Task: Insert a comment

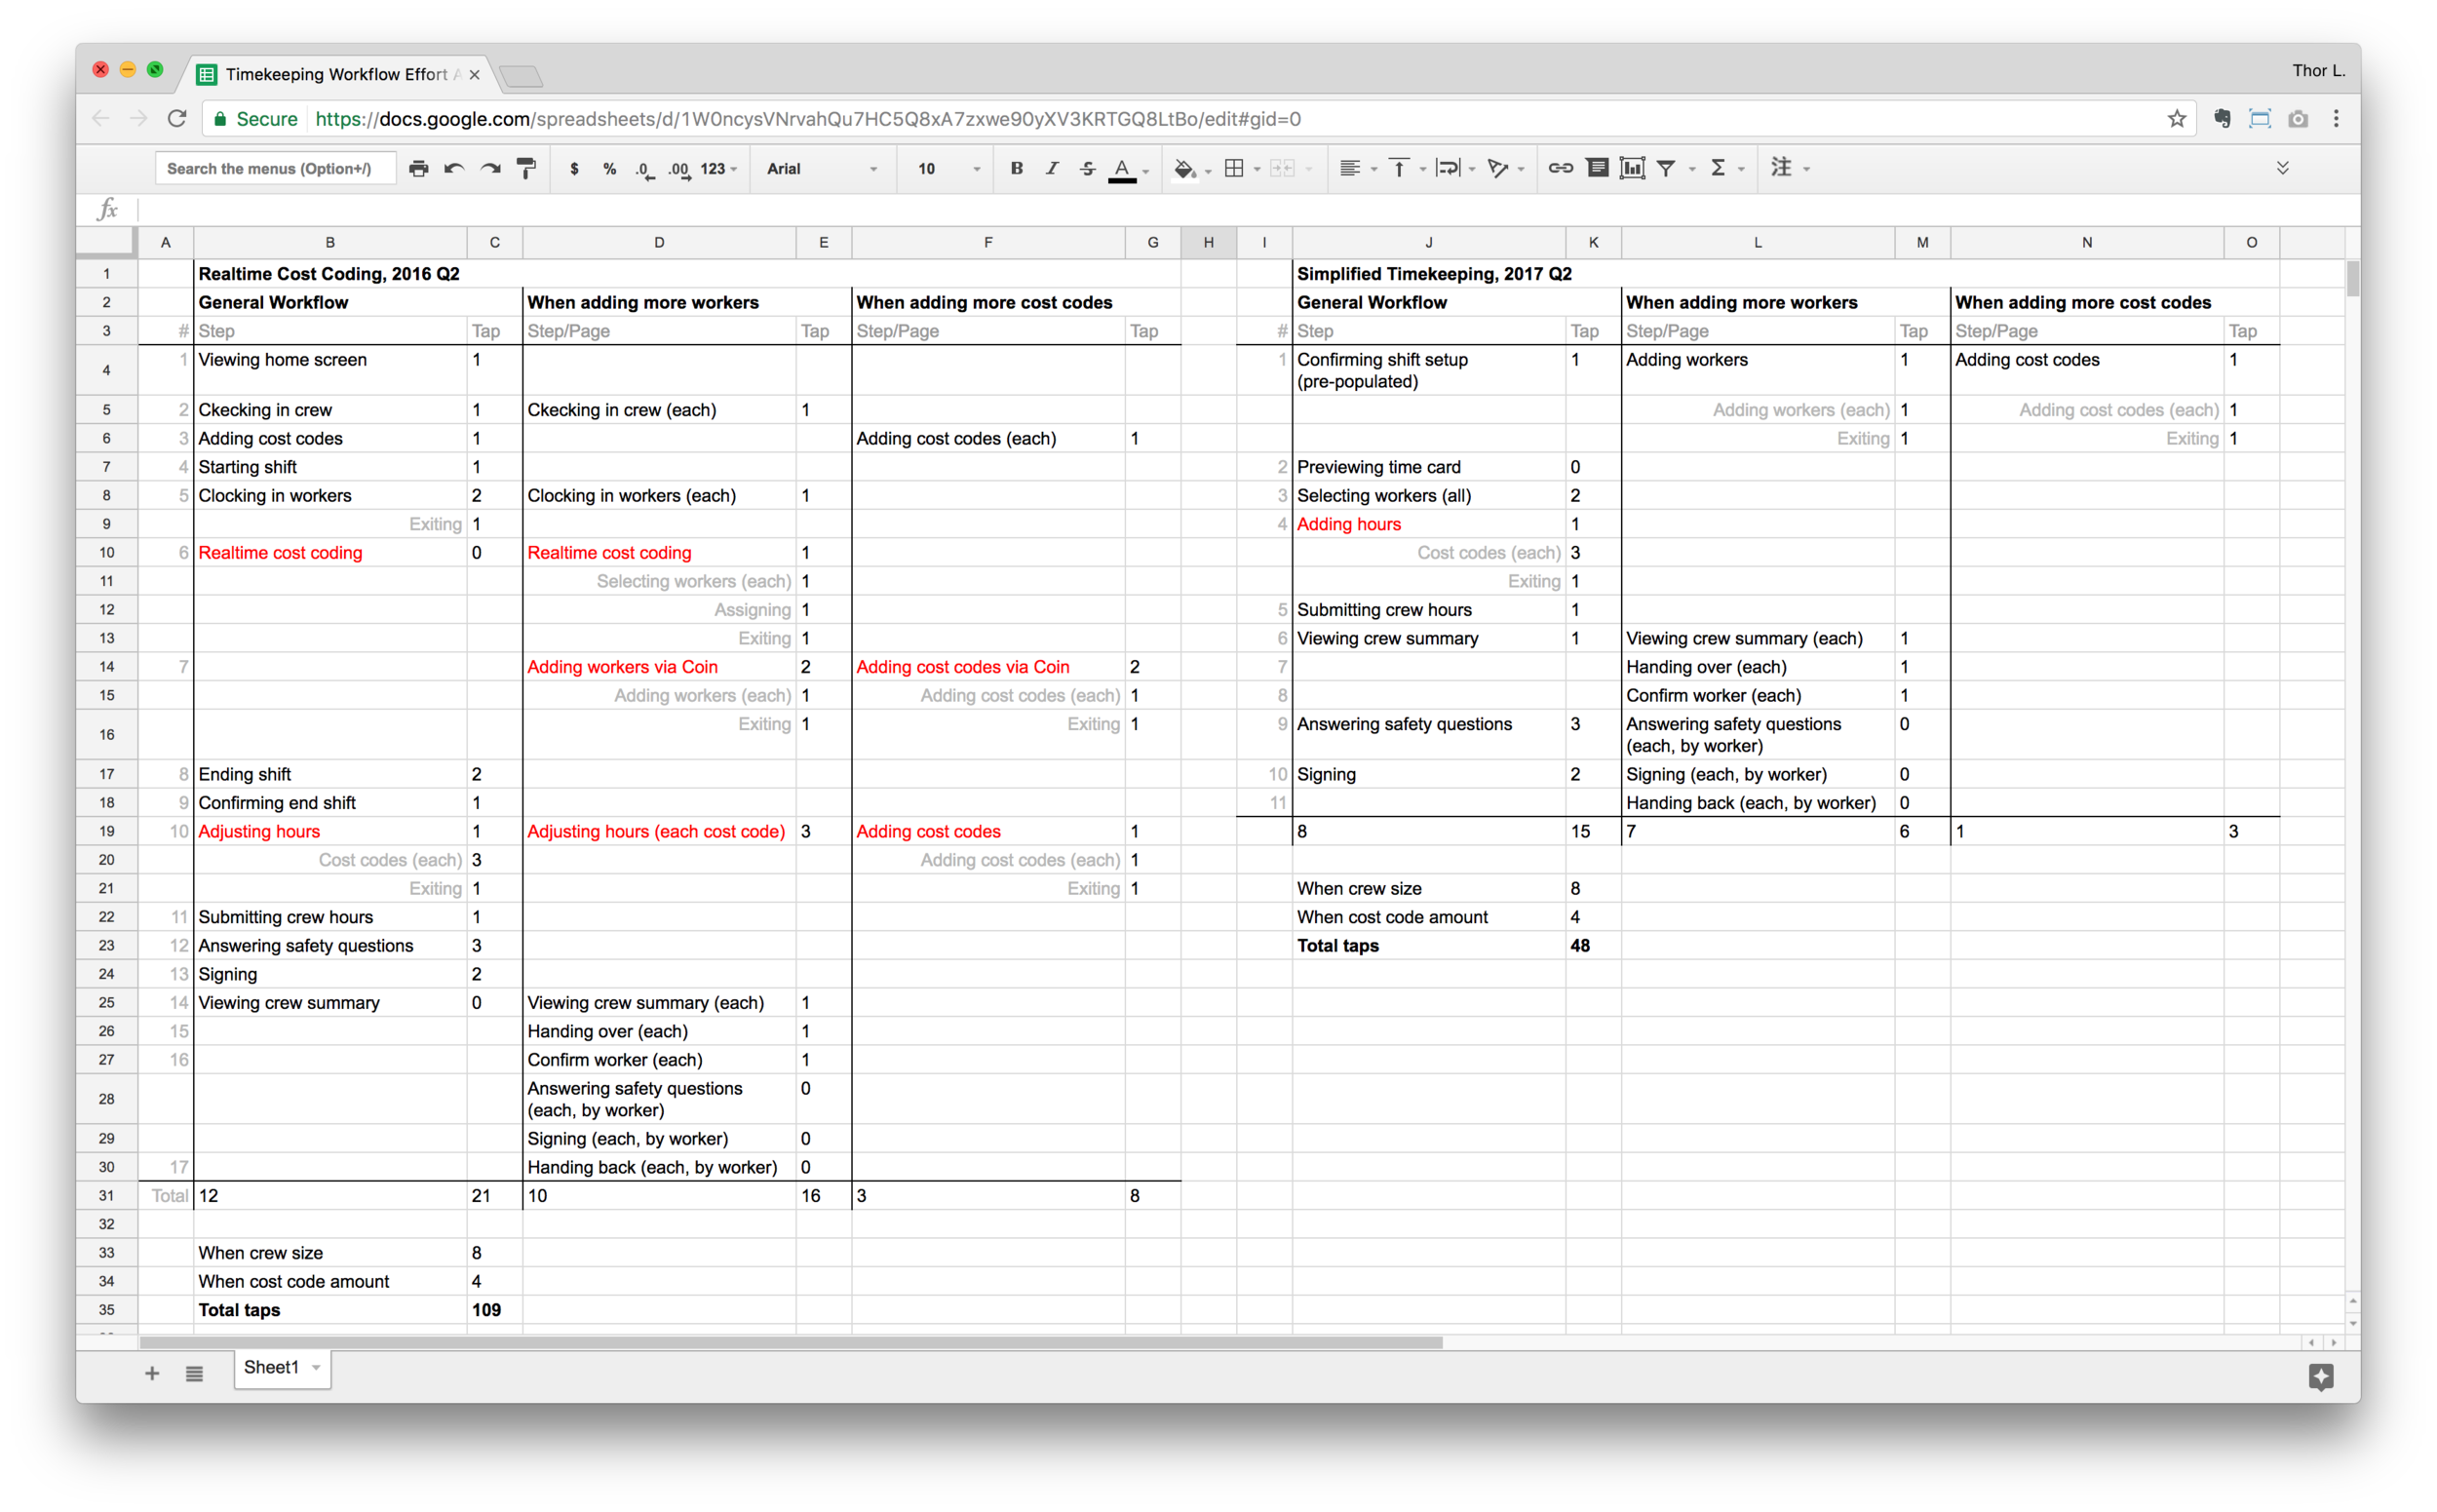Action: (x=1597, y=168)
